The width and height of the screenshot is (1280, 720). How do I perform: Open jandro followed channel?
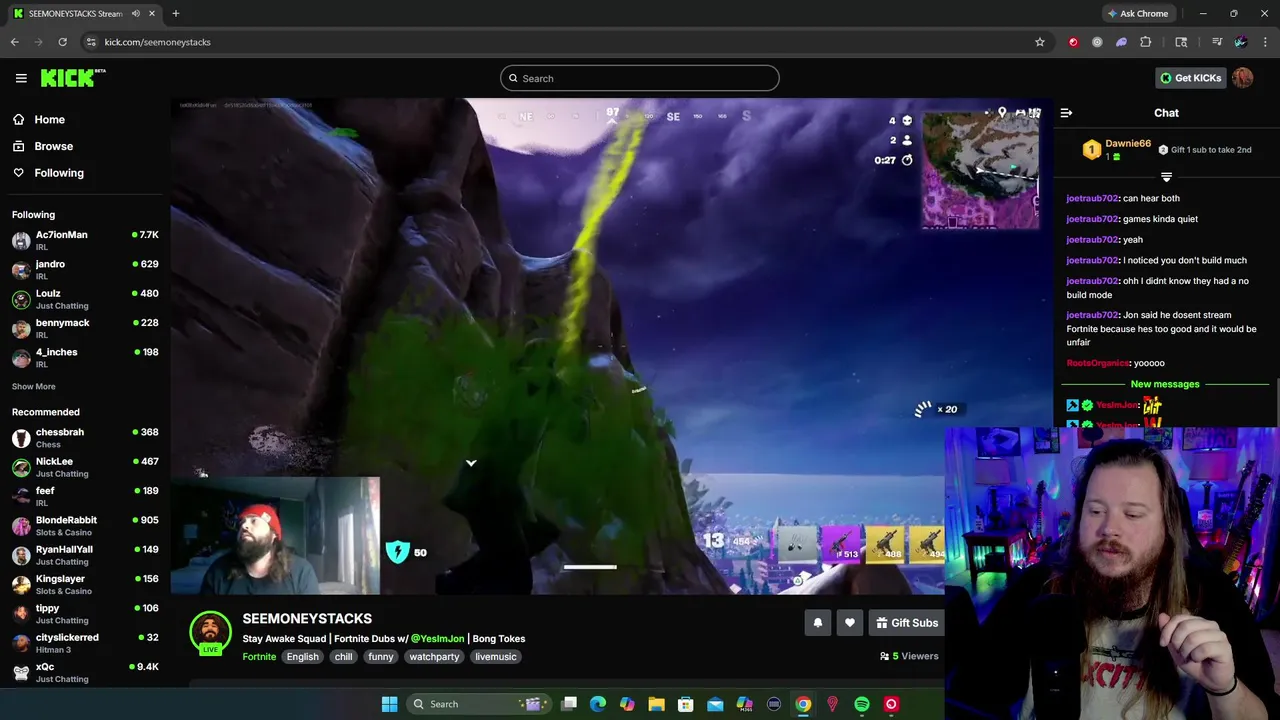[x=85, y=269]
